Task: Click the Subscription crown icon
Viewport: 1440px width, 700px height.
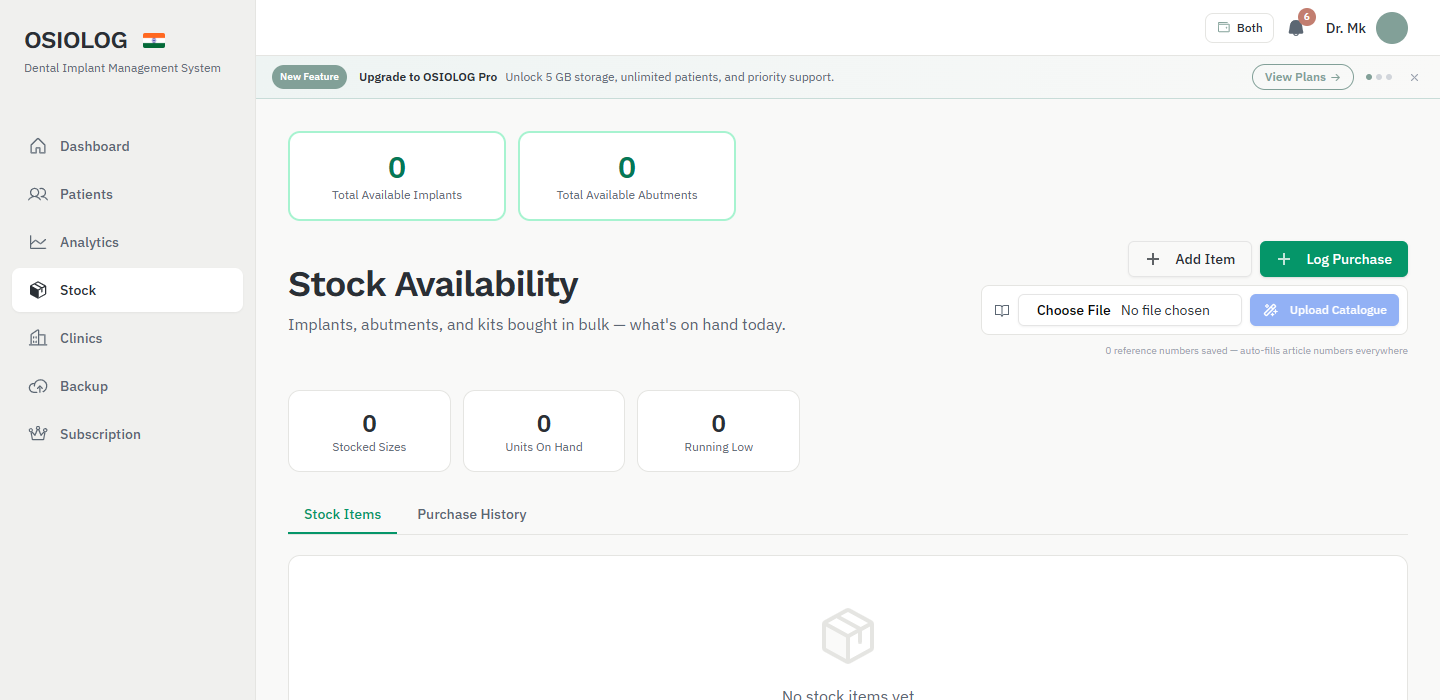Action: click(38, 434)
